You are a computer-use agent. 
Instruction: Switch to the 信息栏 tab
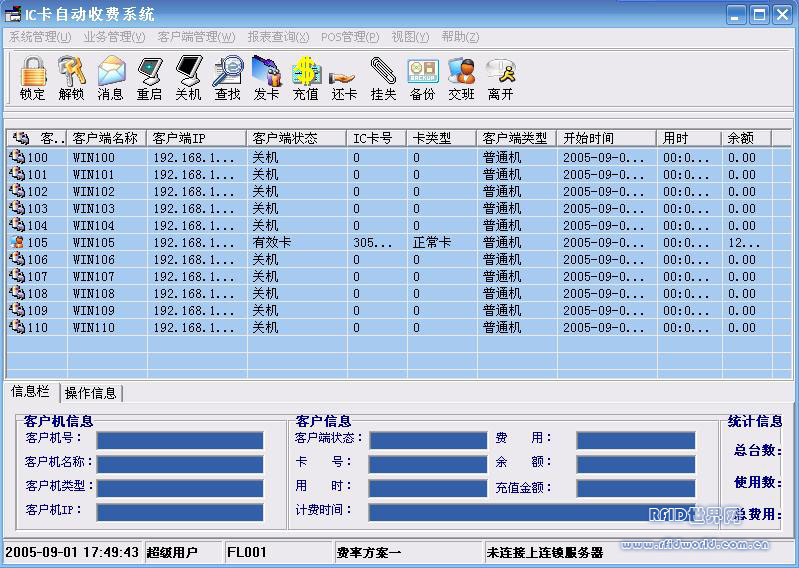(x=31, y=391)
